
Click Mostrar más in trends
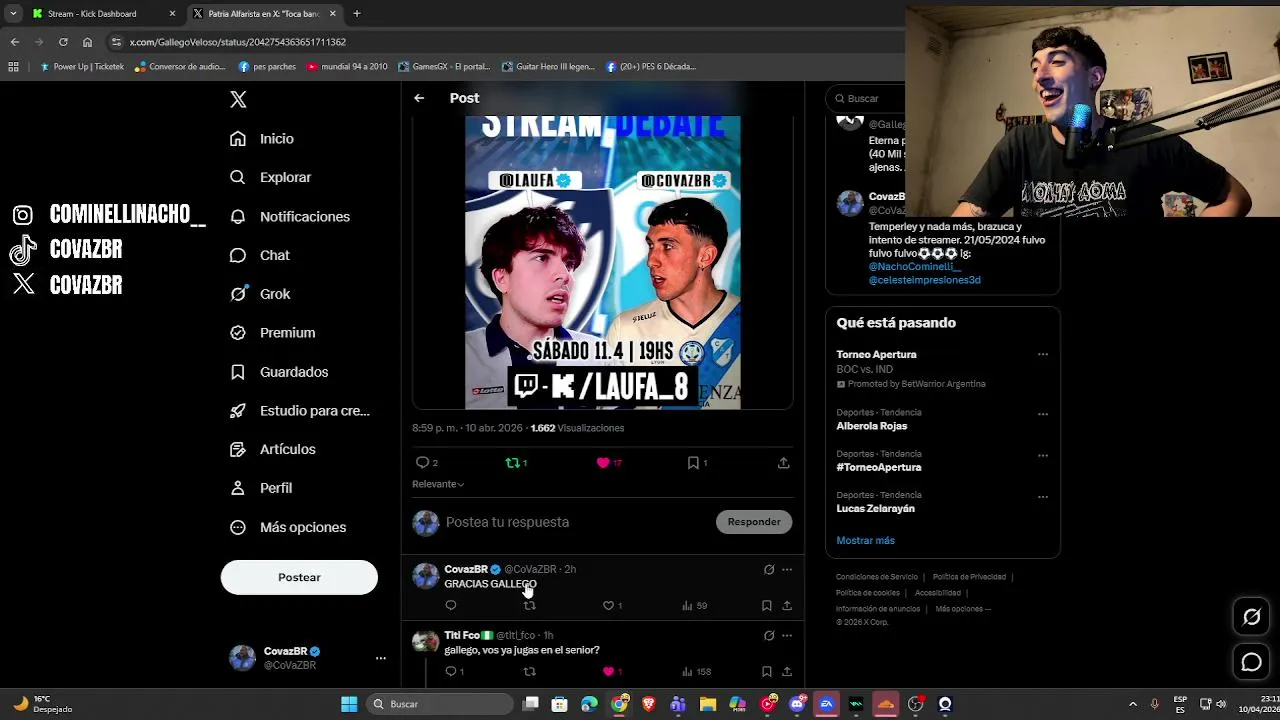tap(865, 540)
